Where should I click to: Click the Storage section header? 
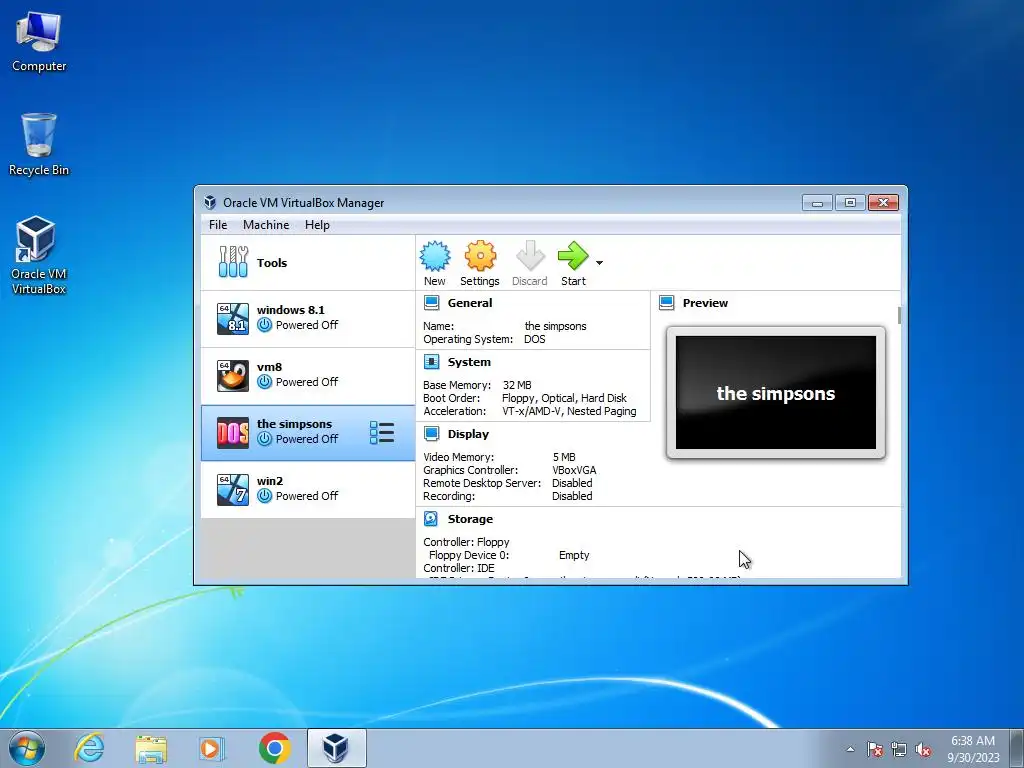point(470,519)
